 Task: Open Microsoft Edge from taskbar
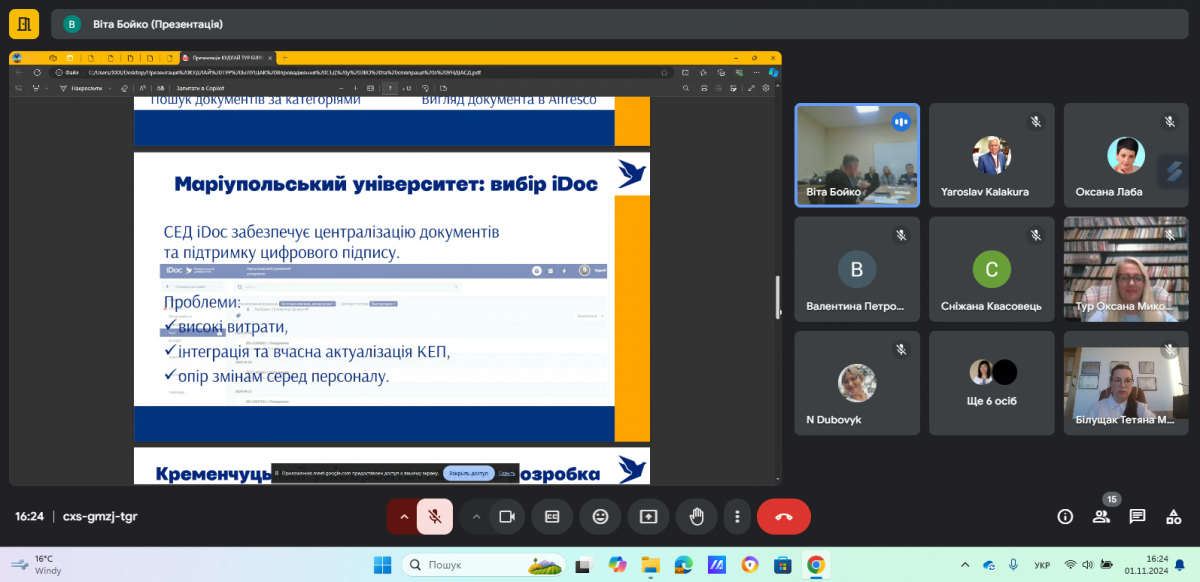click(684, 565)
